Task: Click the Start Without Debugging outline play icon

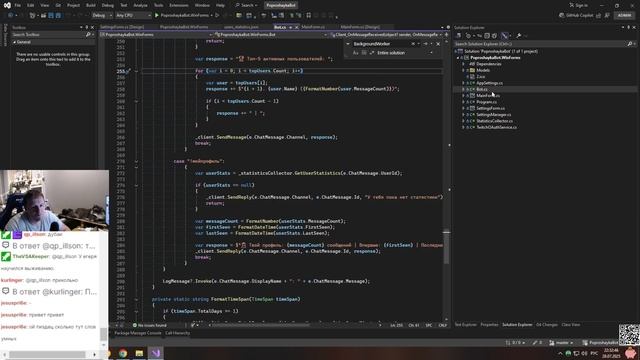Action: tap(217, 16)
